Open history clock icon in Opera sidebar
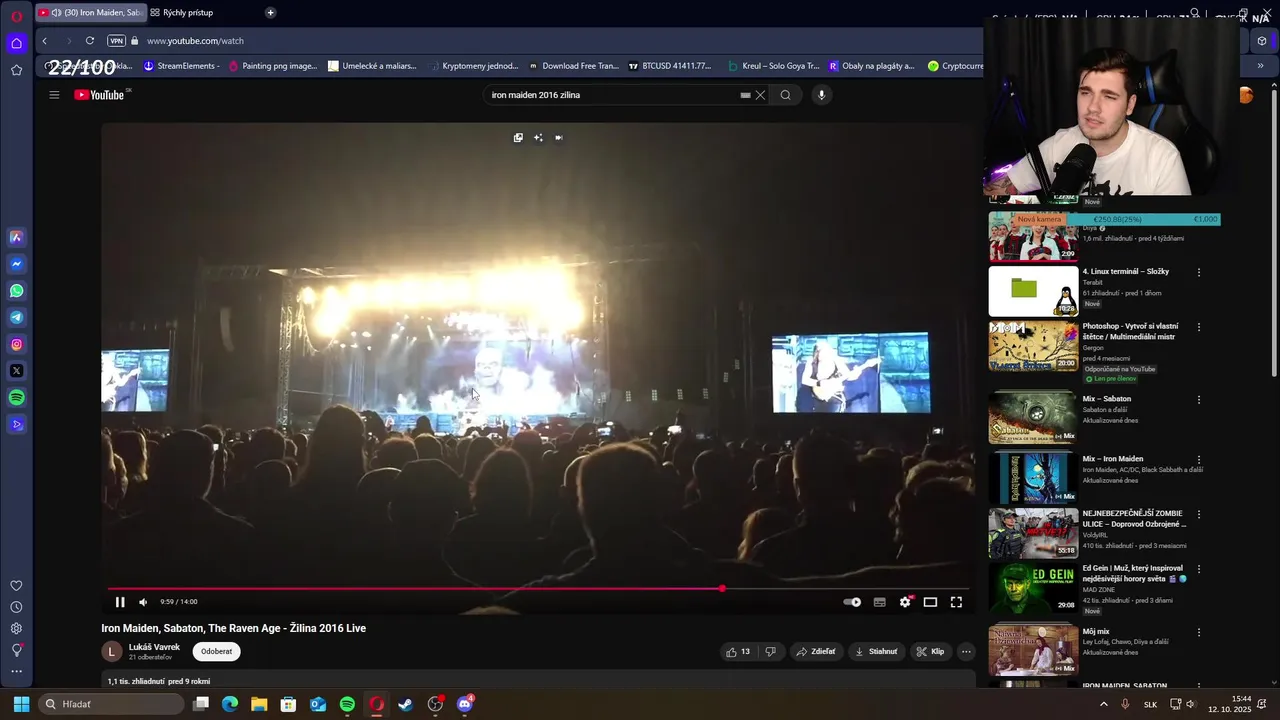This screenshot has width=1280, height=720. coord(16,607)
